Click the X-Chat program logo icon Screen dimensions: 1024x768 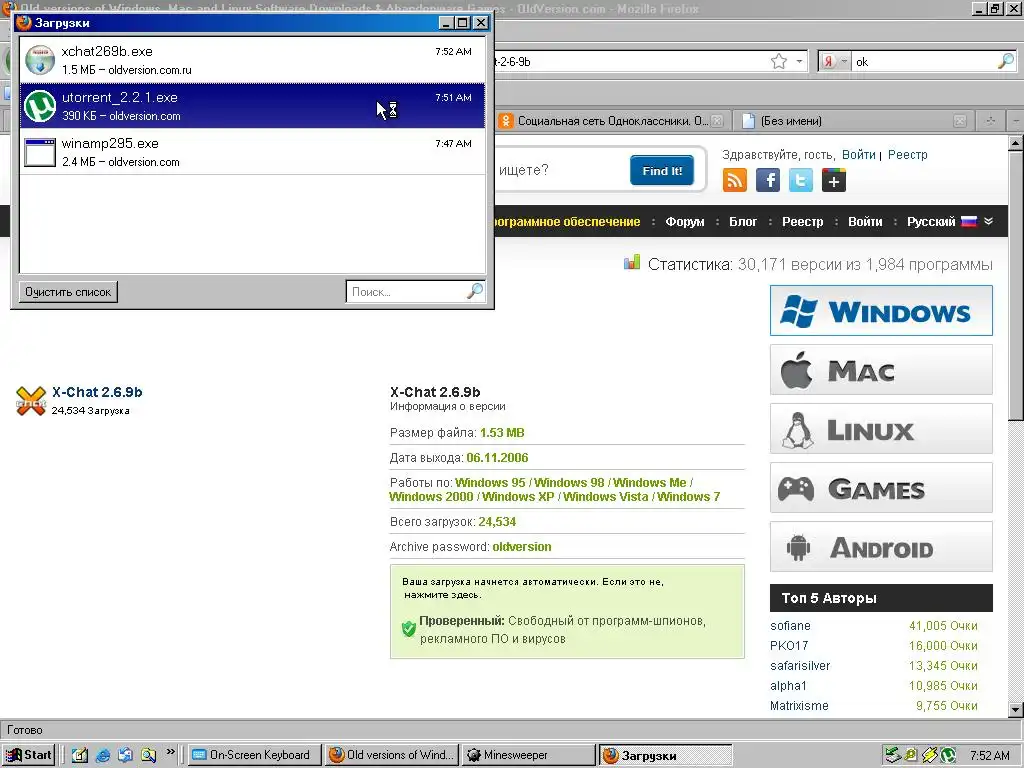coord(31,400)
